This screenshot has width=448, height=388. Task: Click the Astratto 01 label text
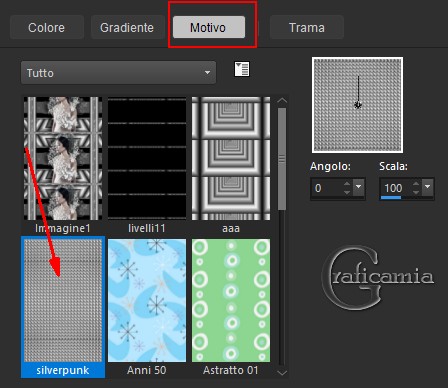[231, 370]
